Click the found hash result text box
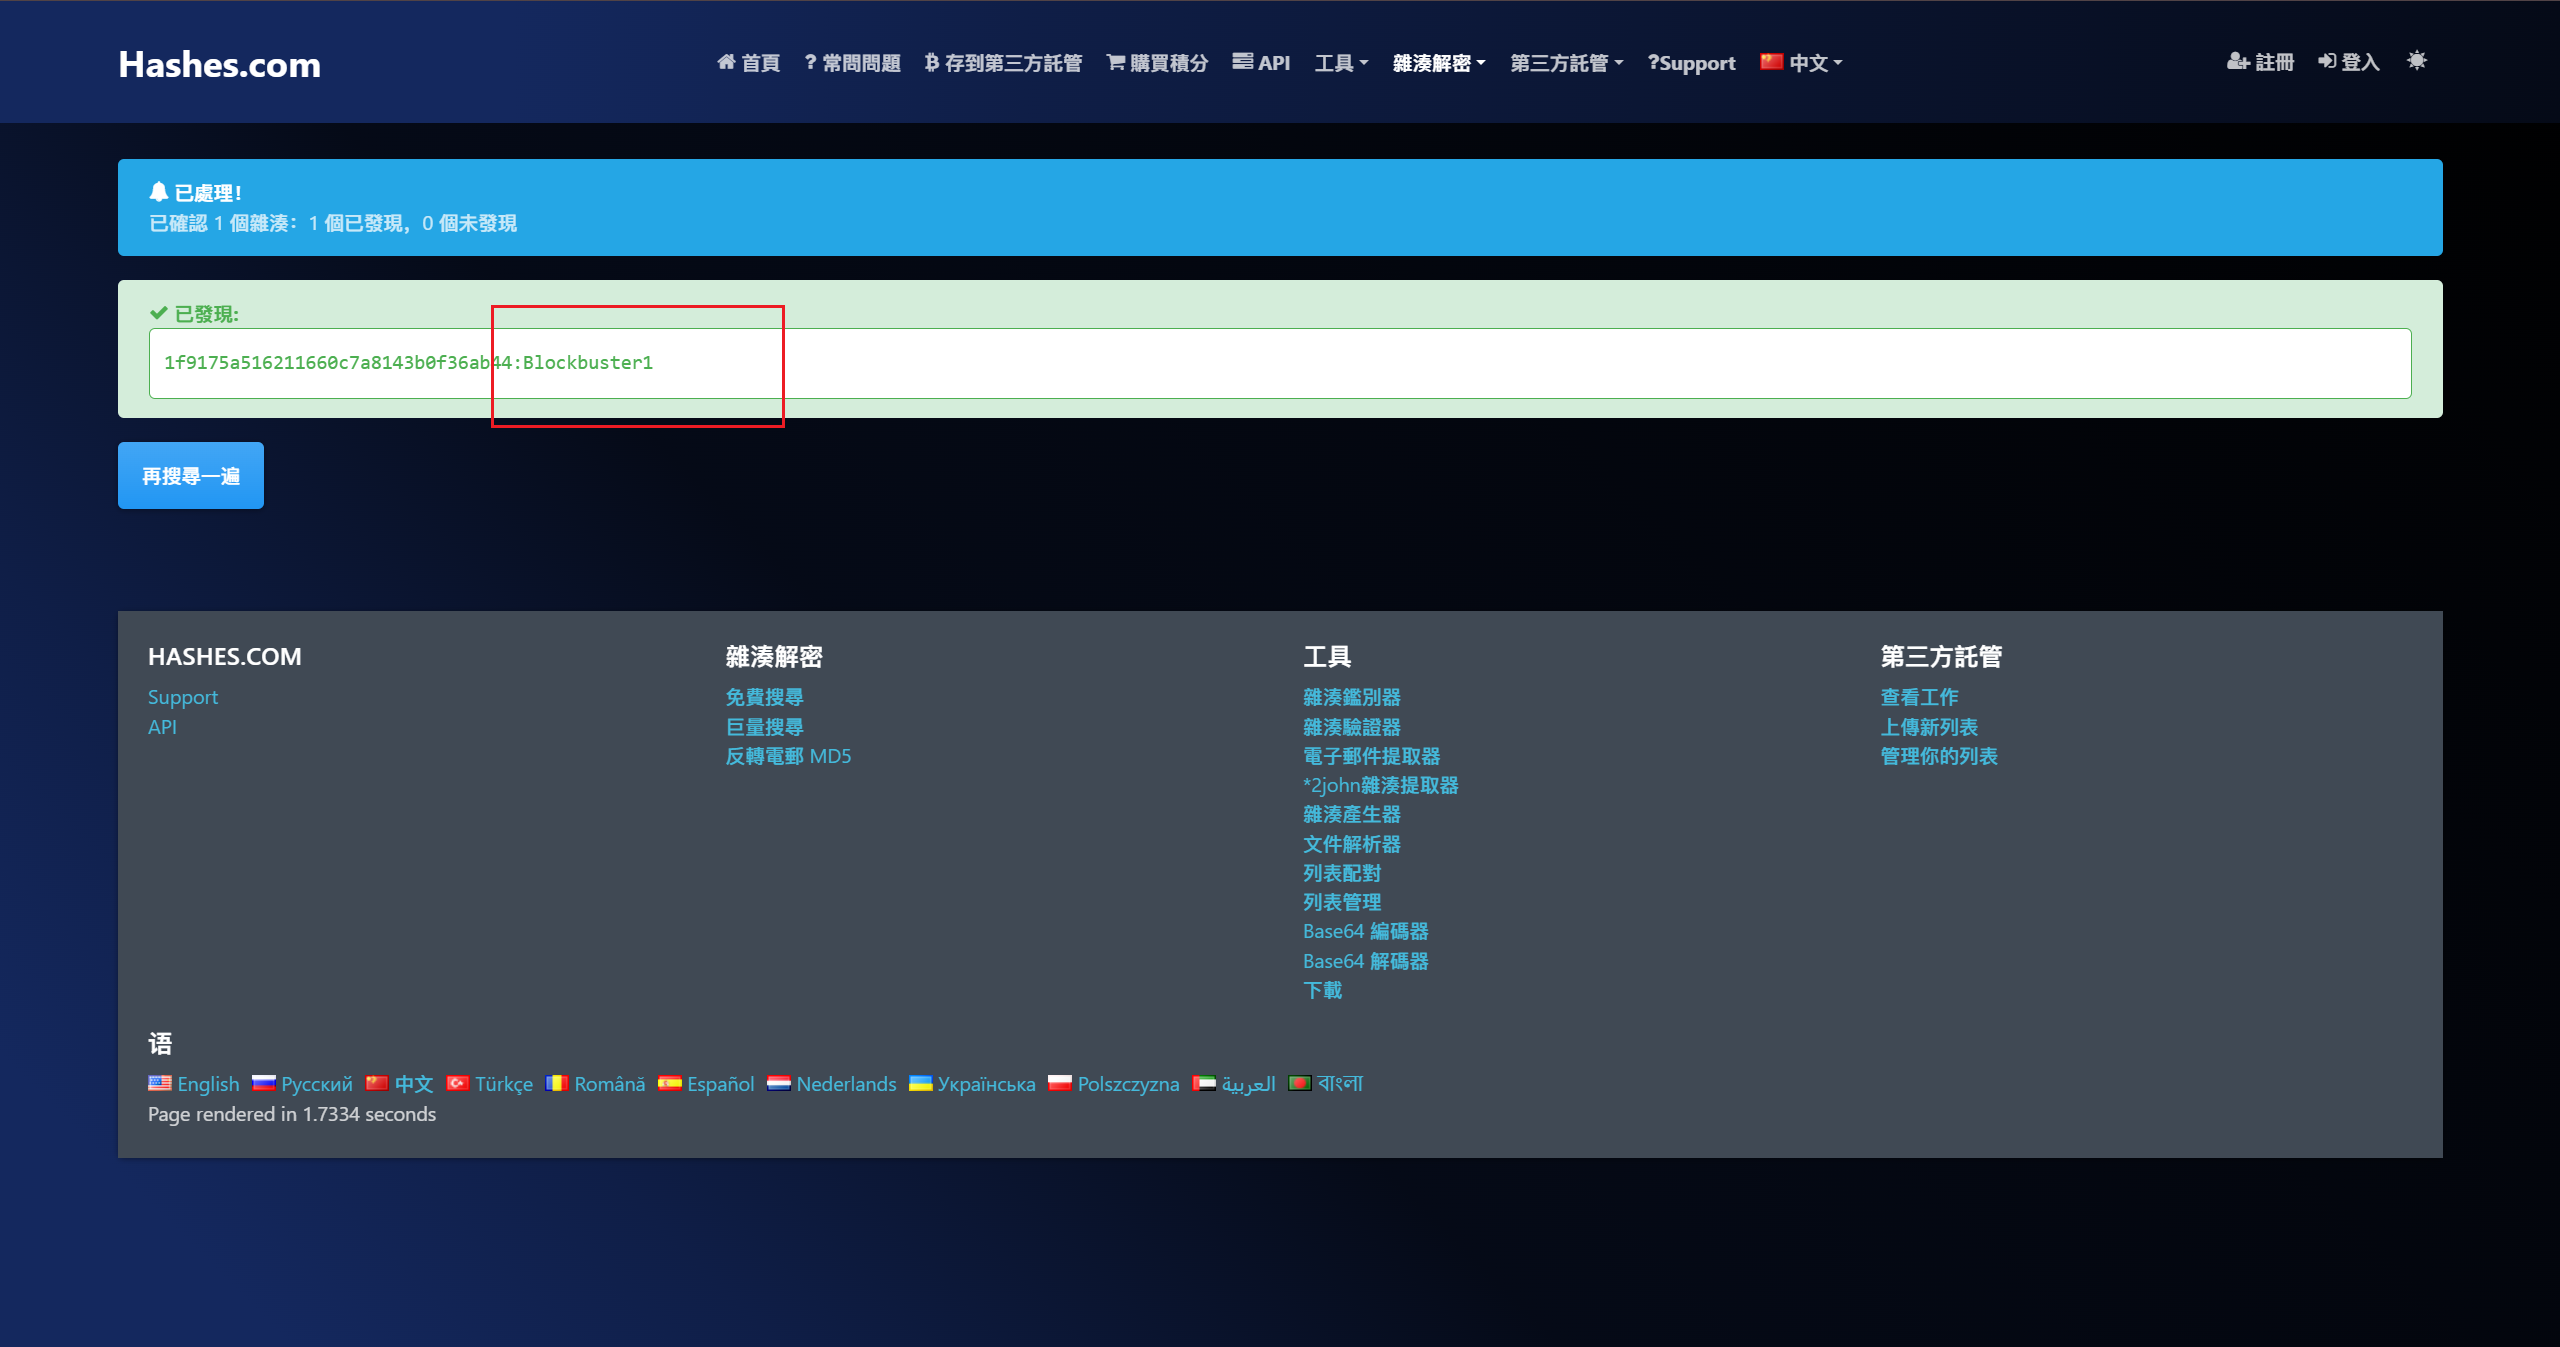Image resolution: width=2560 pixels, height=1347 pixels. 1280,363
